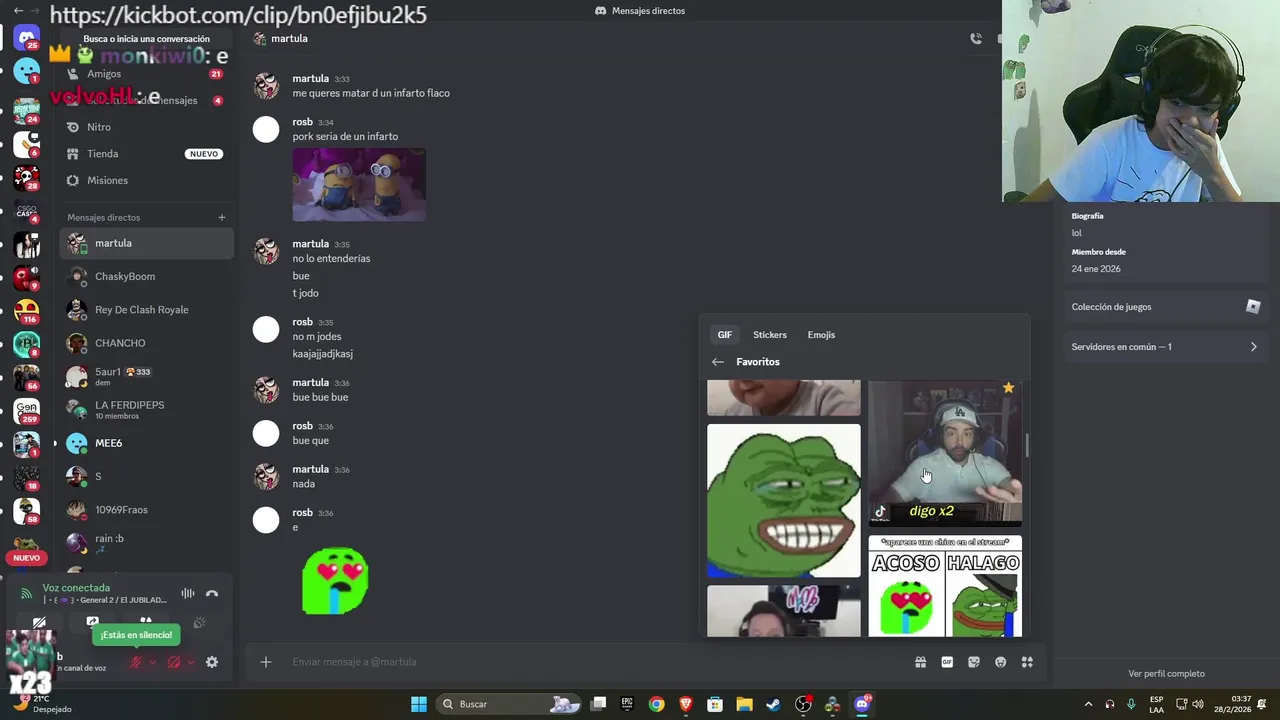Open the Minions GIF in chat

click(359, 185)
